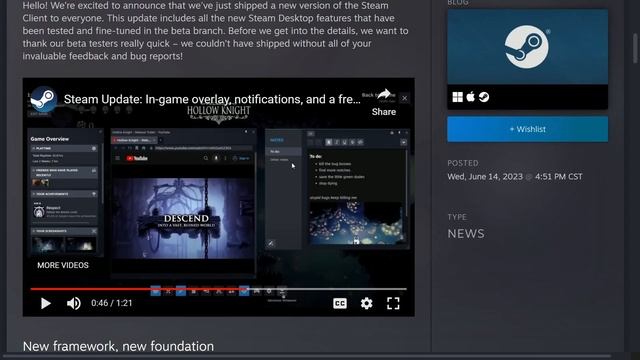The height and width of the screenshot is (360, 640).
Task: Click the New framework, new foundation heading
Action: [118, 346]
